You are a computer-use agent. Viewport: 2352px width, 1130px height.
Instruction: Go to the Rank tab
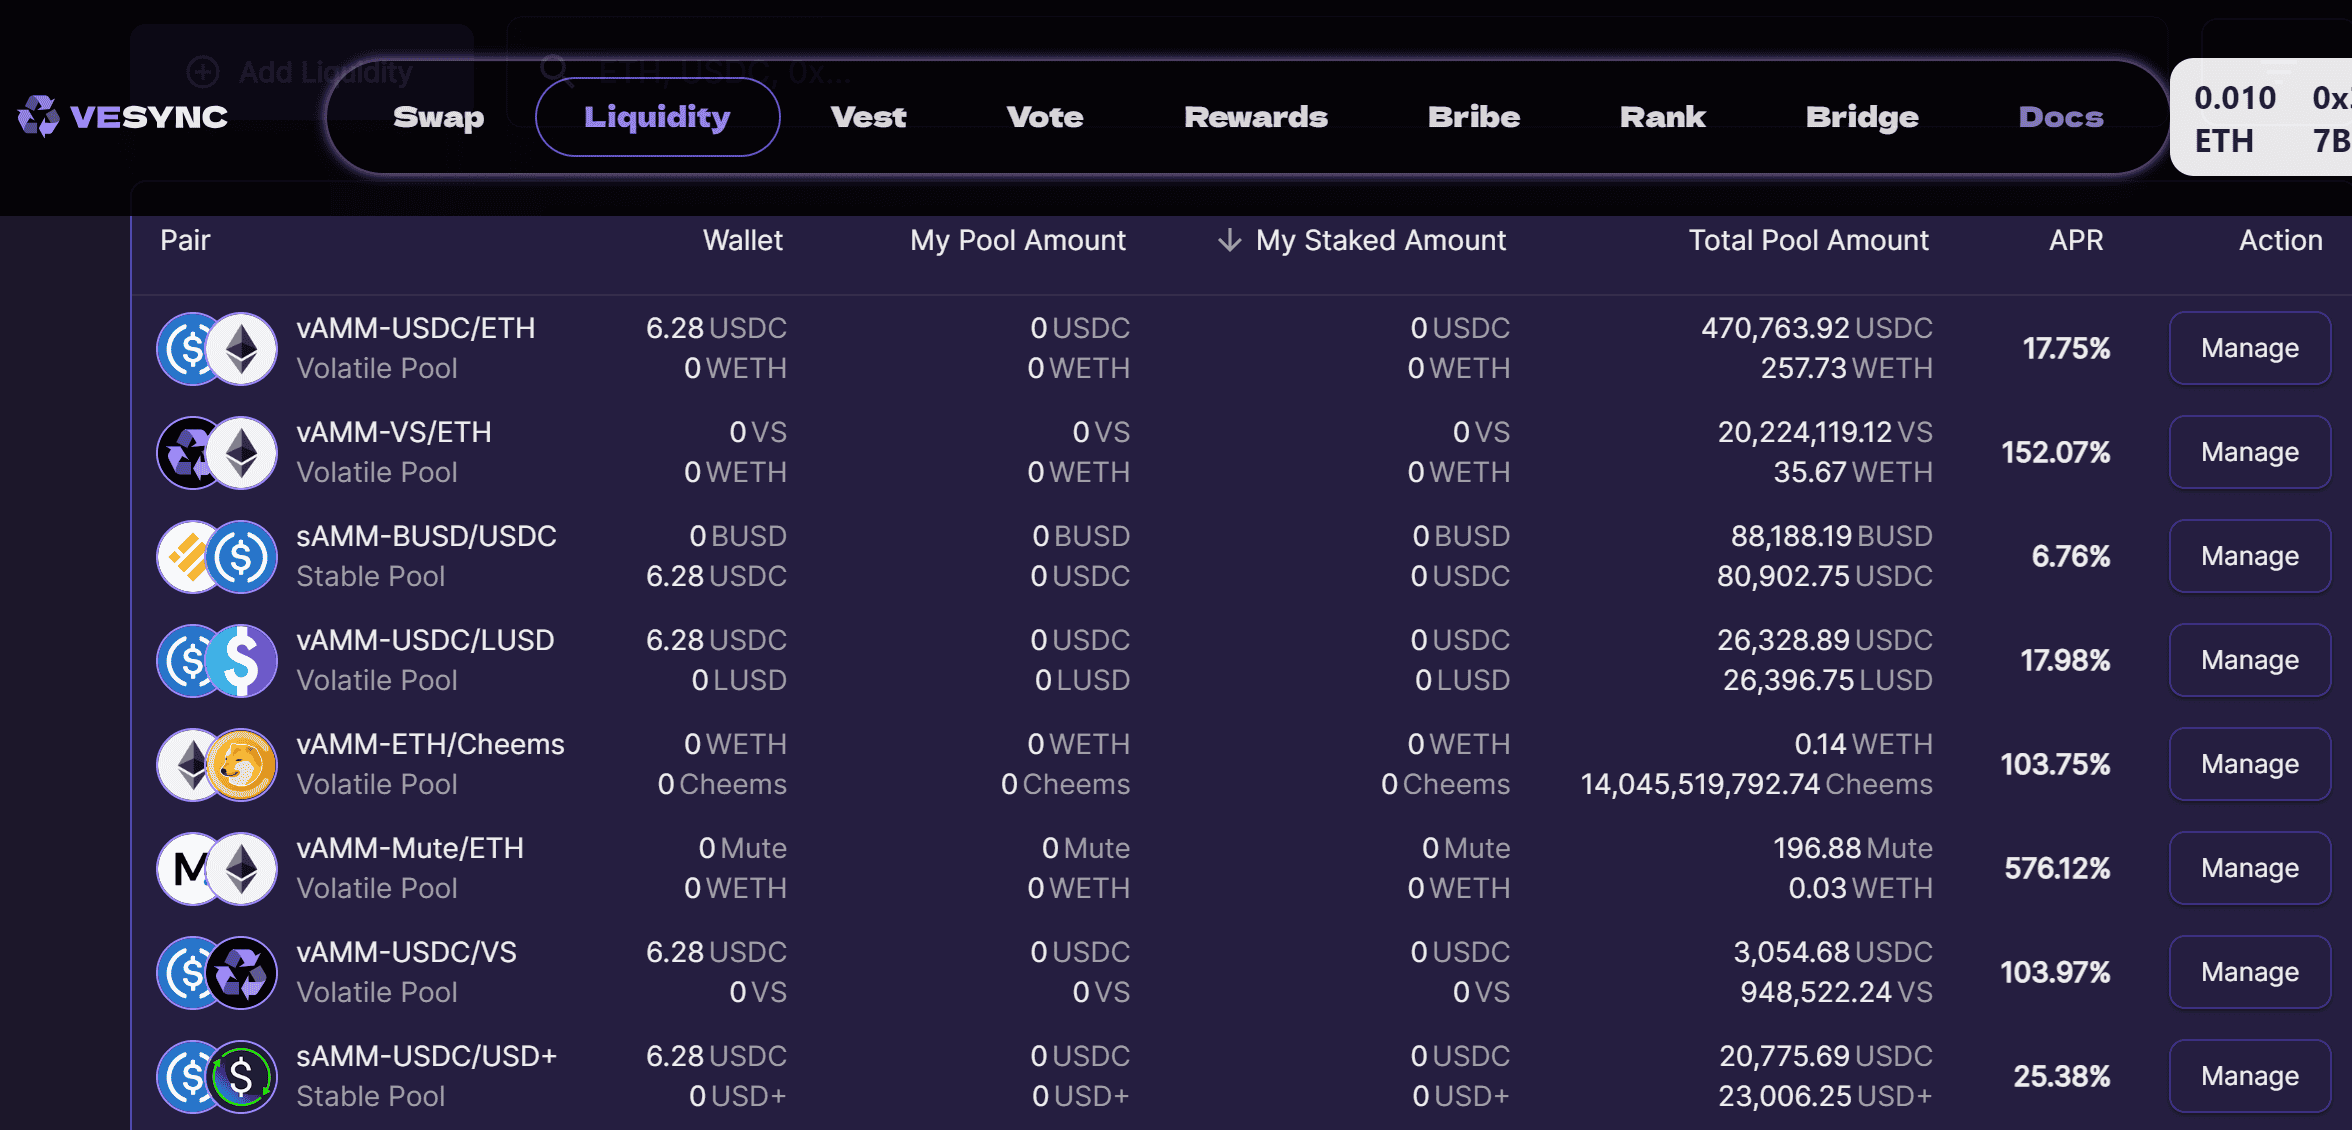tap(1663, 117)
